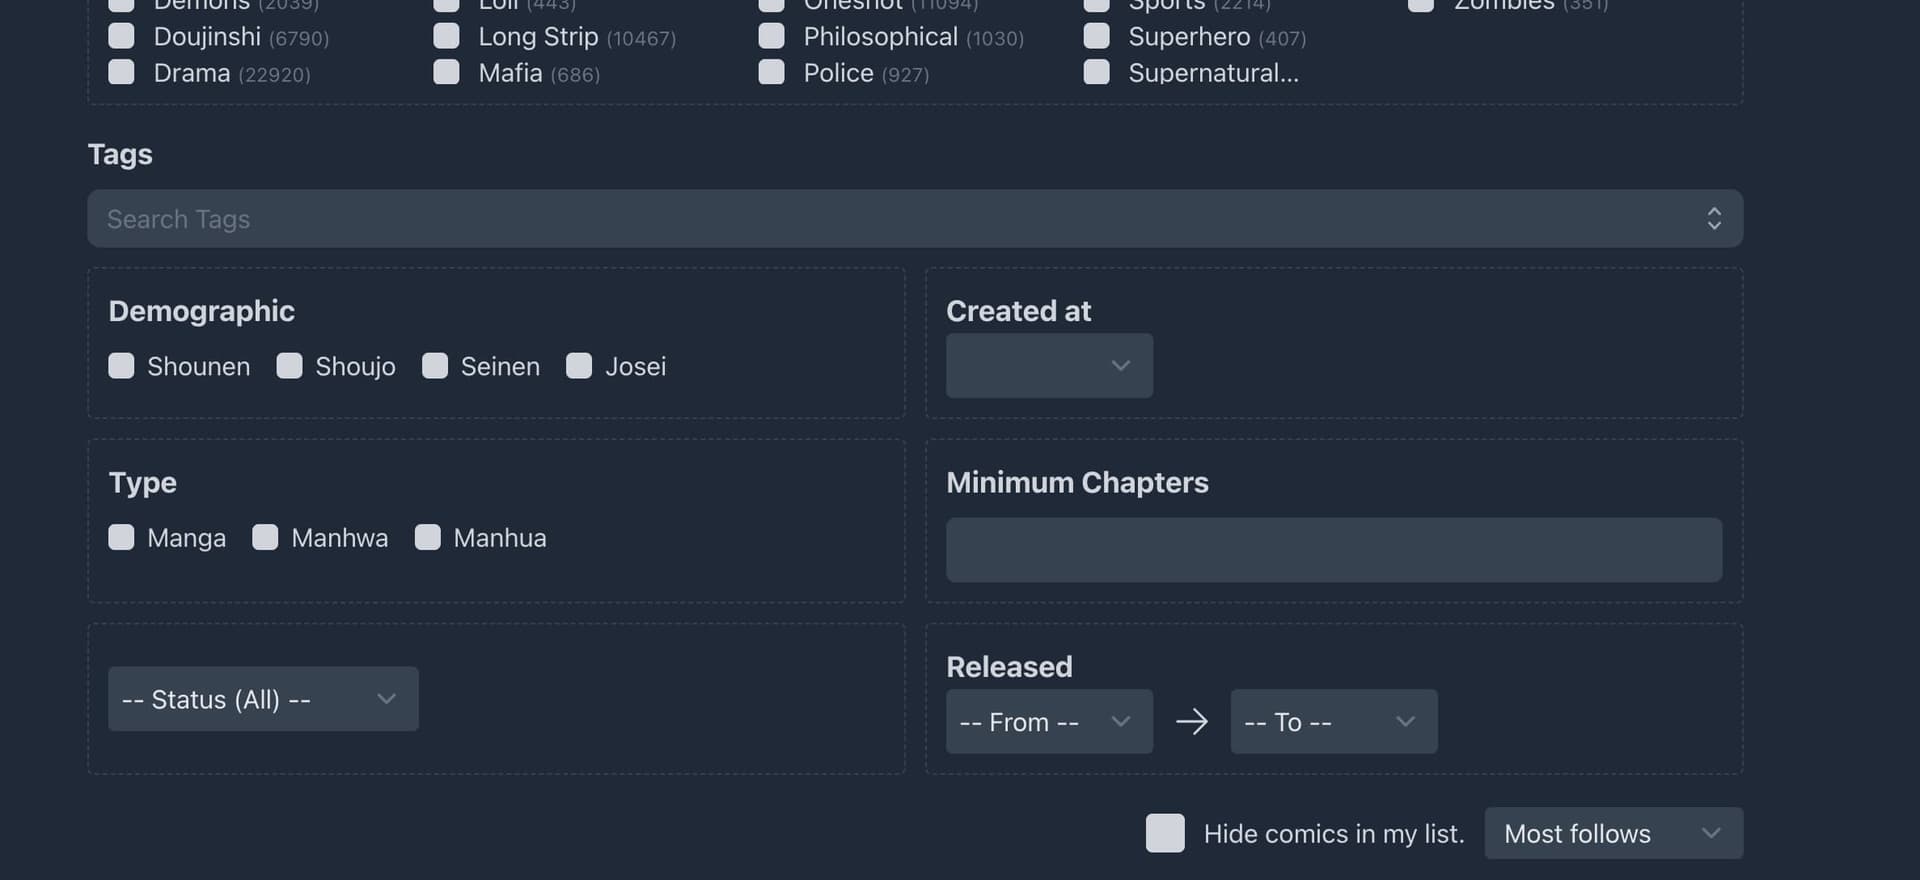Enable the Manhwa type checkbox
1920x880 pixels.
(265, 538)
